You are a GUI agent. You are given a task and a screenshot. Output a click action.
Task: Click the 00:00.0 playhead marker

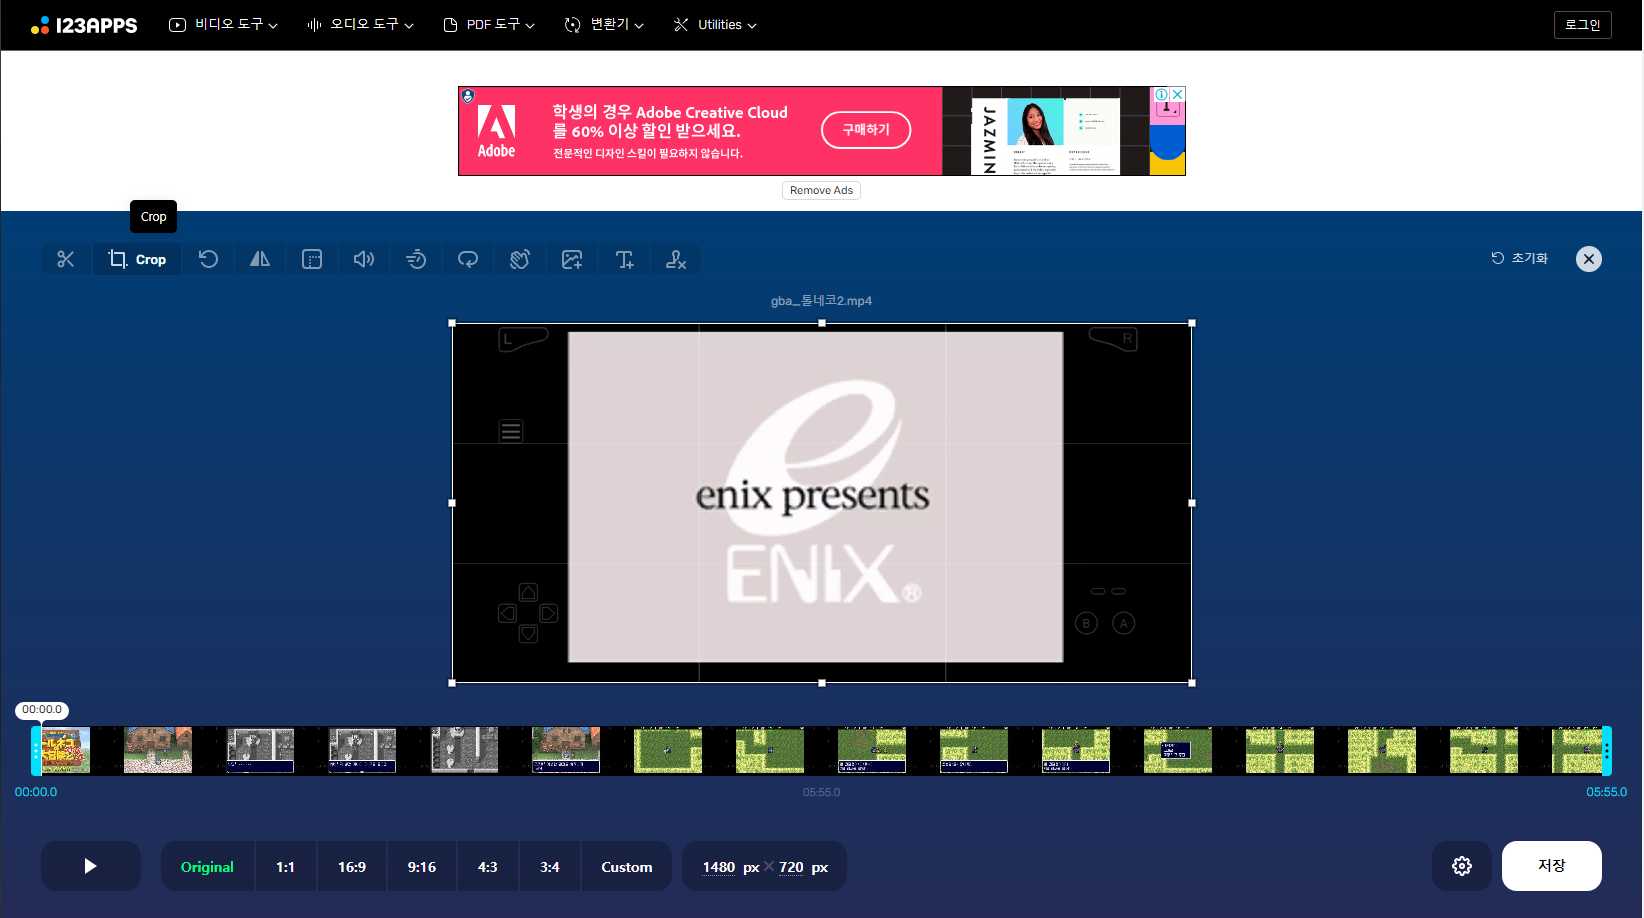[42, 710]
